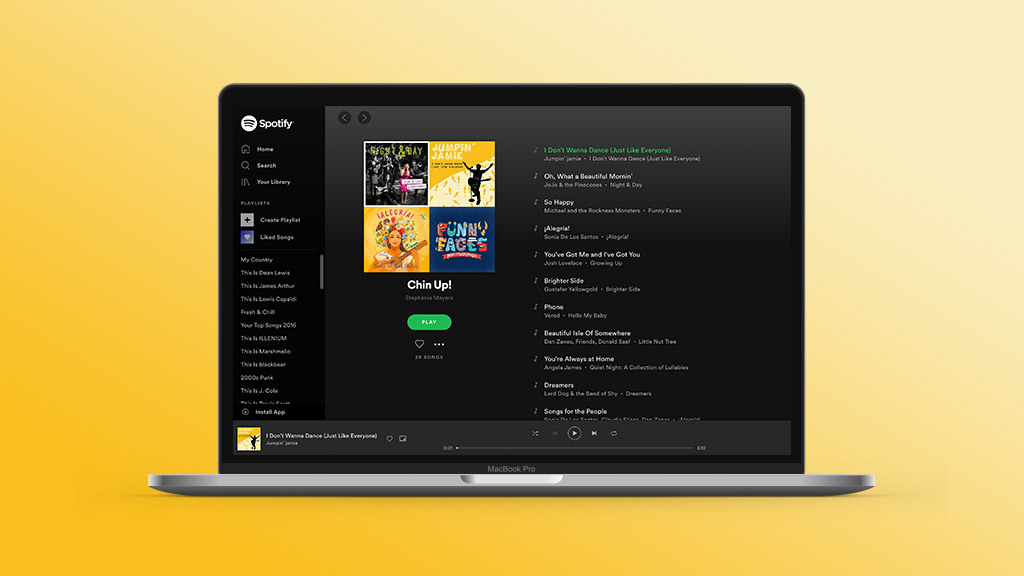Toggle repeat in the player bar
Viewport: 1024px width, 576px height.
(614, 433)
